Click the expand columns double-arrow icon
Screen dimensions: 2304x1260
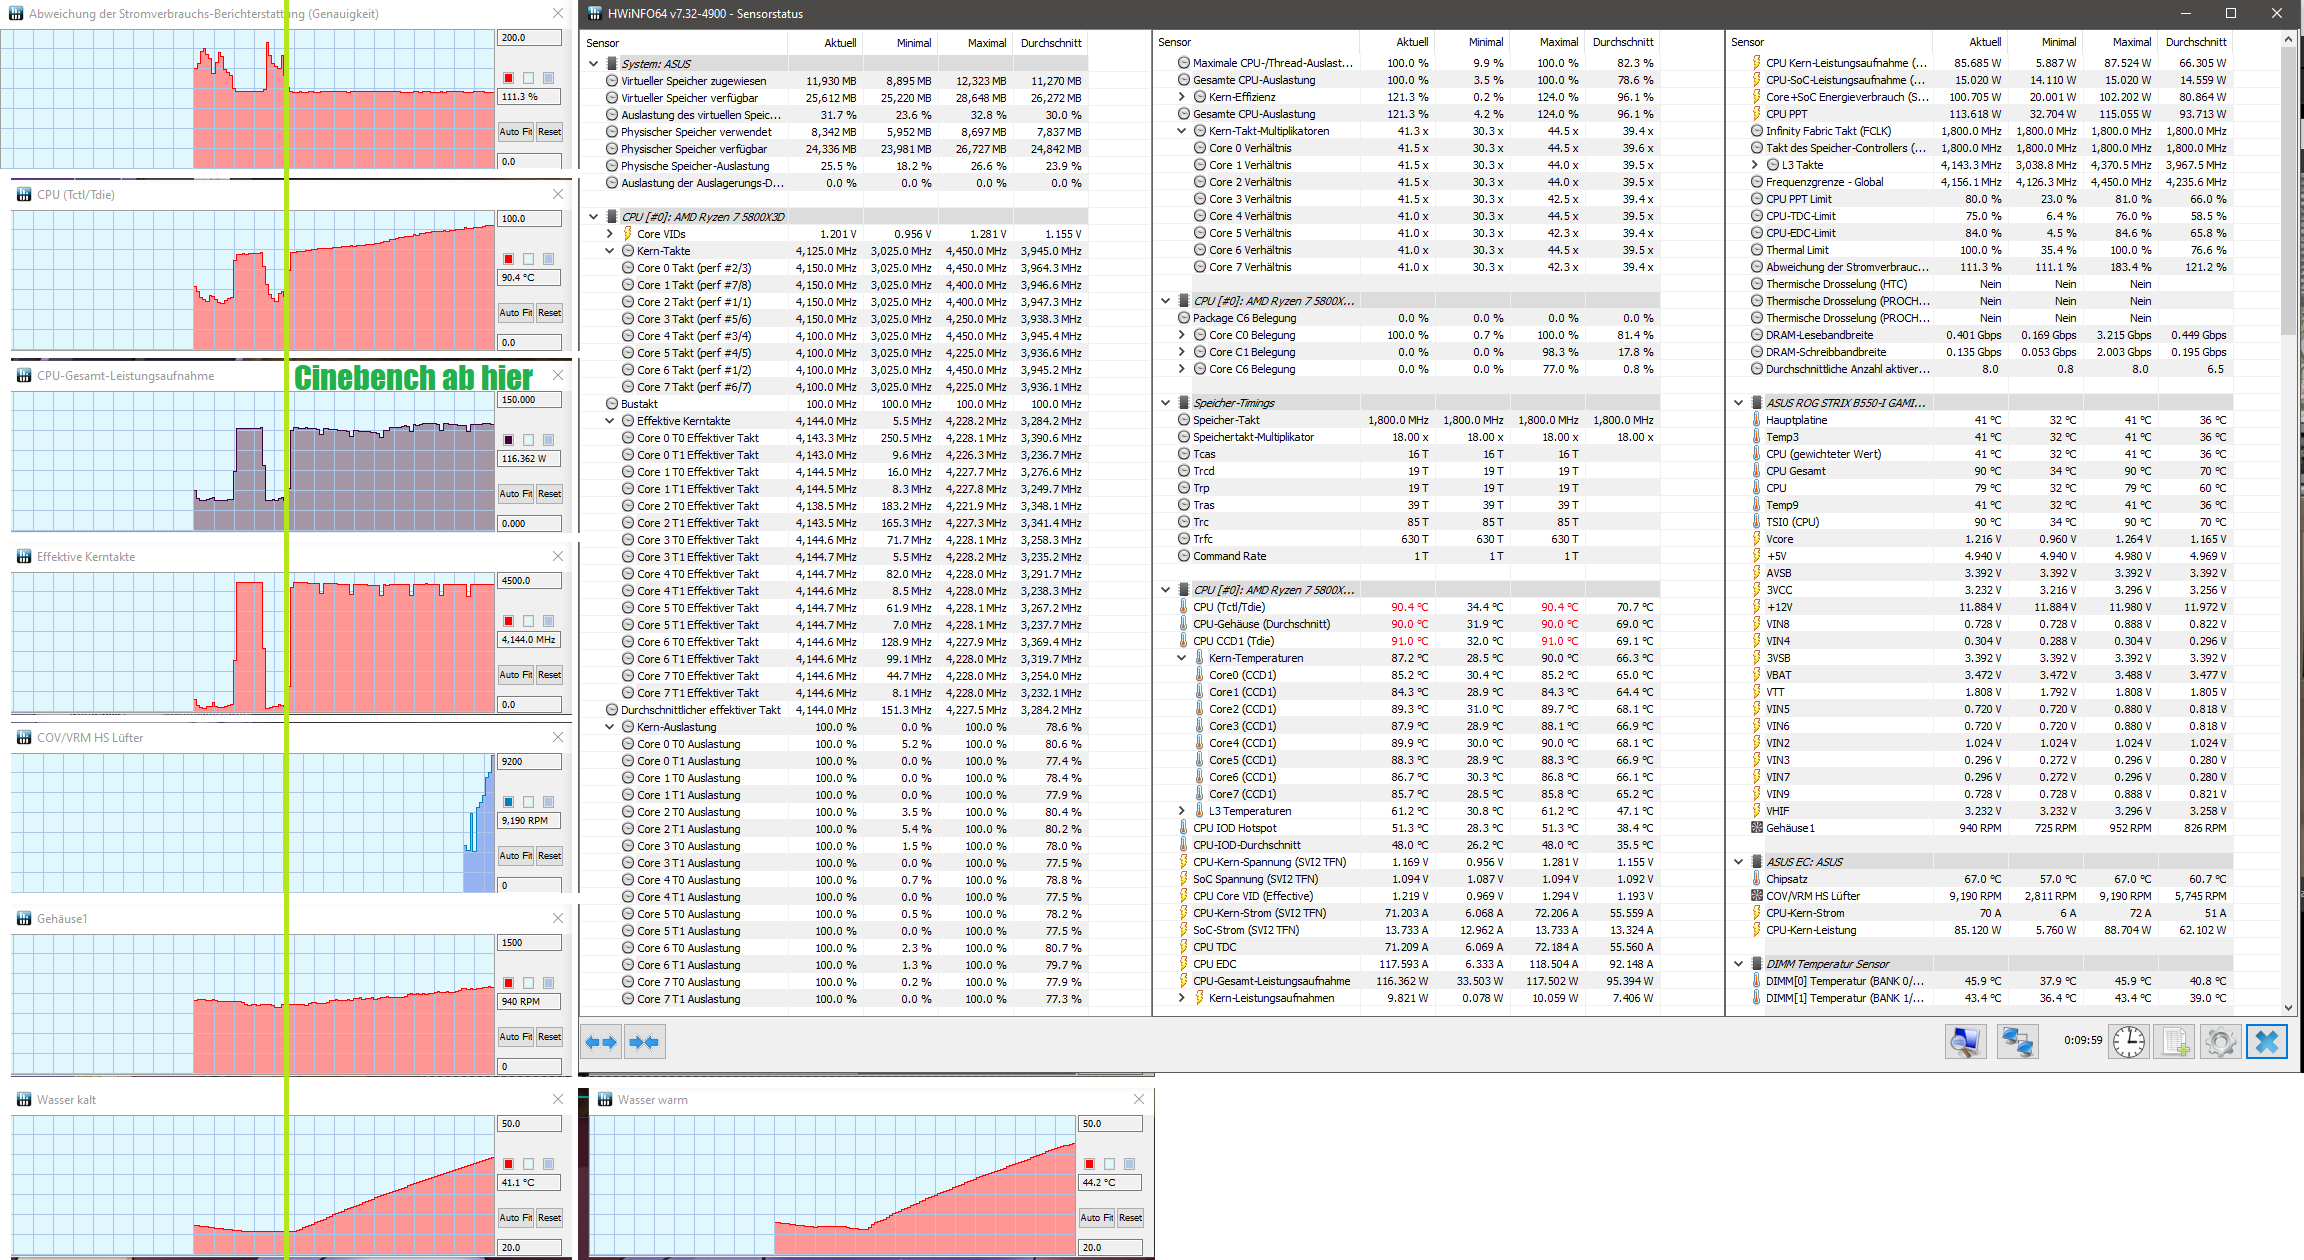601,1042
